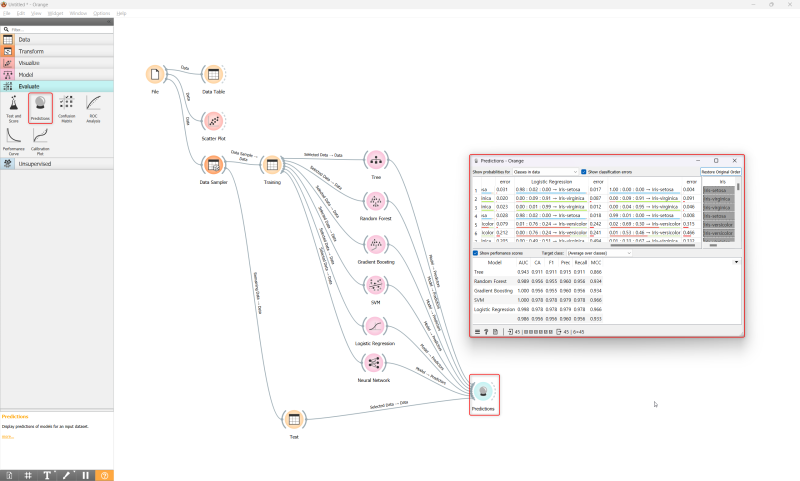
Task: Select the ROC Analysis widget
Action: tap(93, 109)
